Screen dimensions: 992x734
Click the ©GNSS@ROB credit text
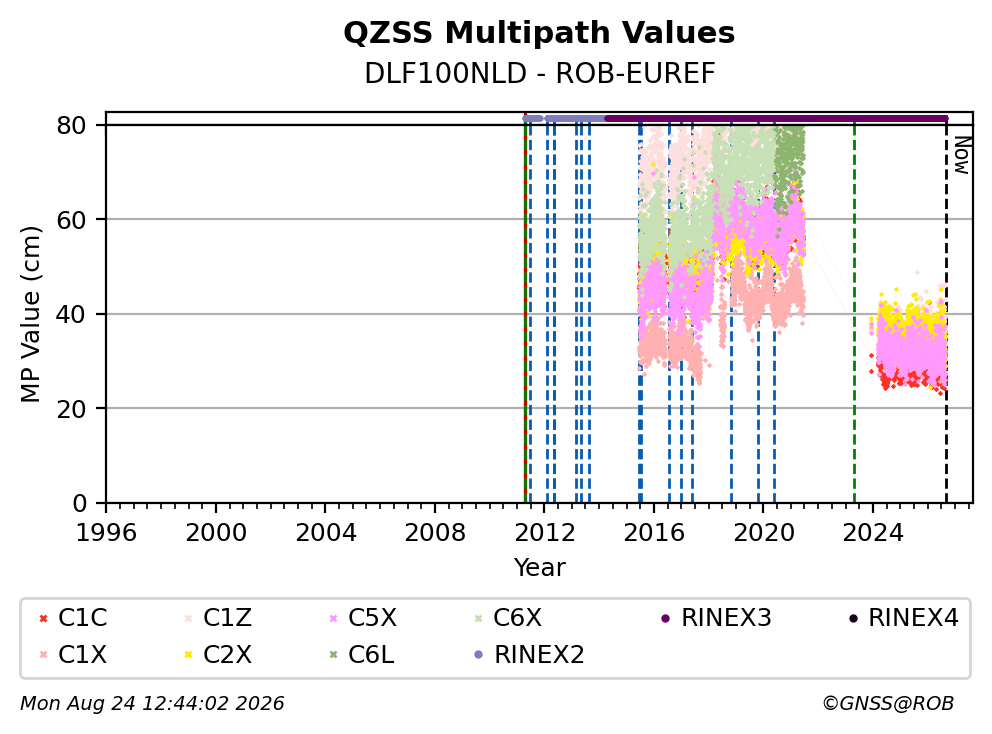[888, 704]
